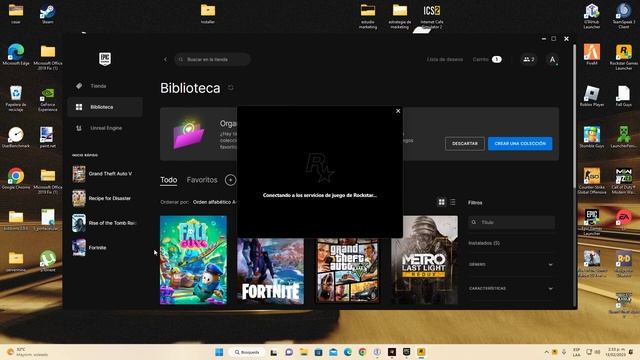Screen dimensions: 640x360
Task: Click DESCARTAR on the collection banner
Action: [x=464, y=144]
